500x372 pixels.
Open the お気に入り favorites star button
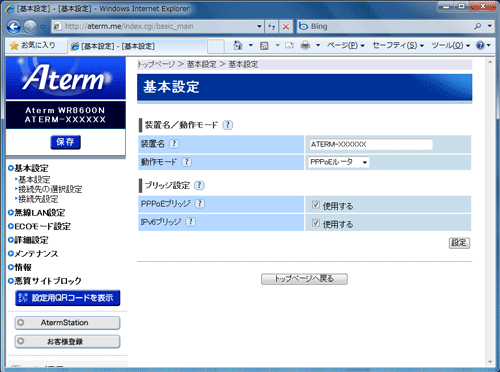tap(33, 45)
